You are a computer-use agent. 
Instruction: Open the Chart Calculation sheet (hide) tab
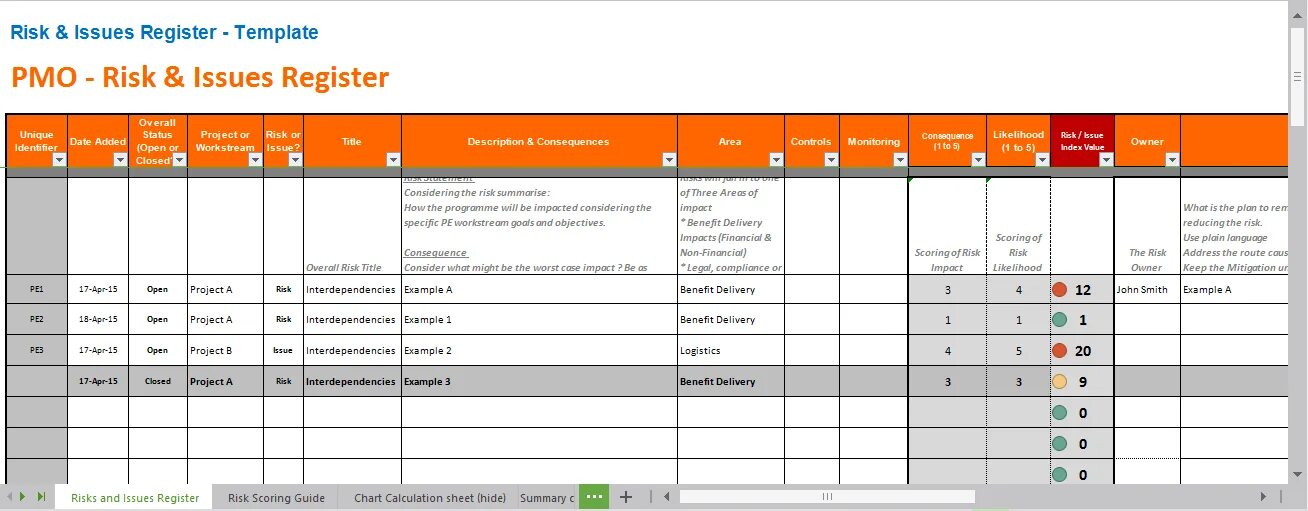tap(430, 498)
